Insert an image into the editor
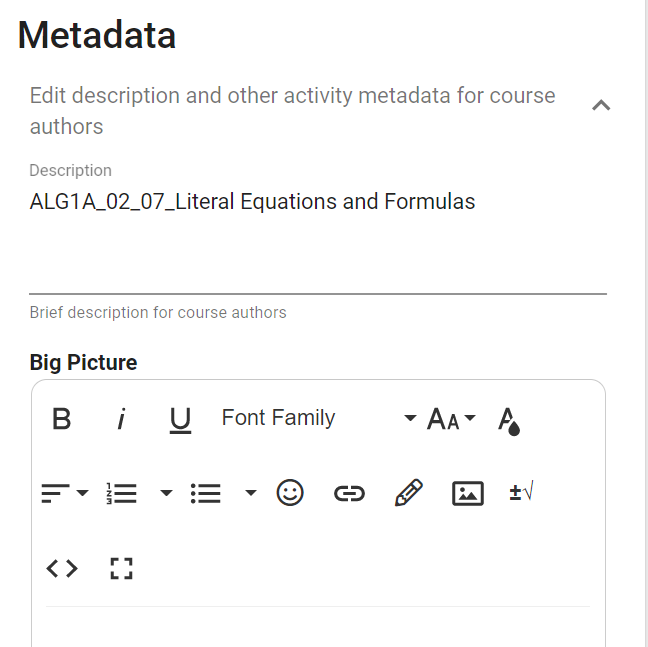Image resolution: width=648 pixels, height=647 pixels. [468, 493]
